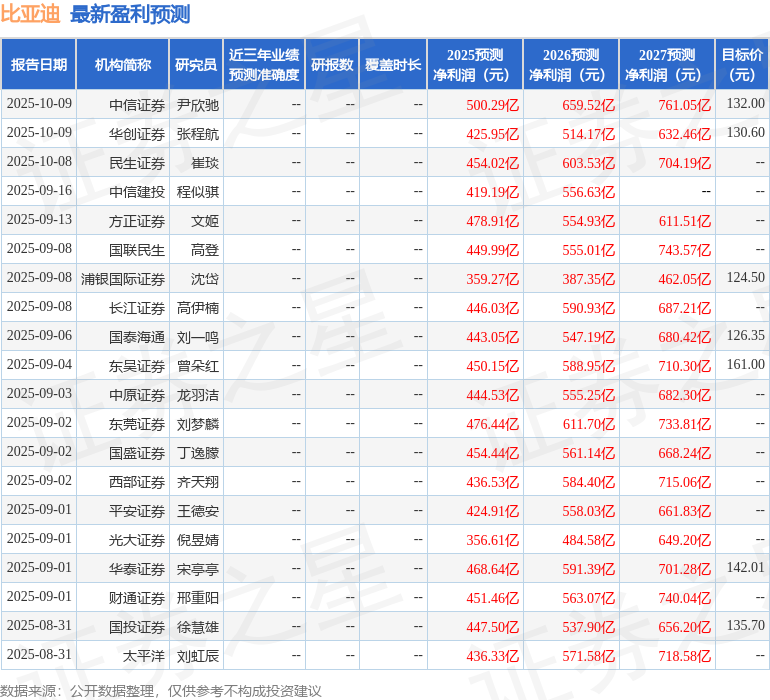Click the 611.51亿 profit value
This screenshot has height=700, width=770.
[685, 221]
